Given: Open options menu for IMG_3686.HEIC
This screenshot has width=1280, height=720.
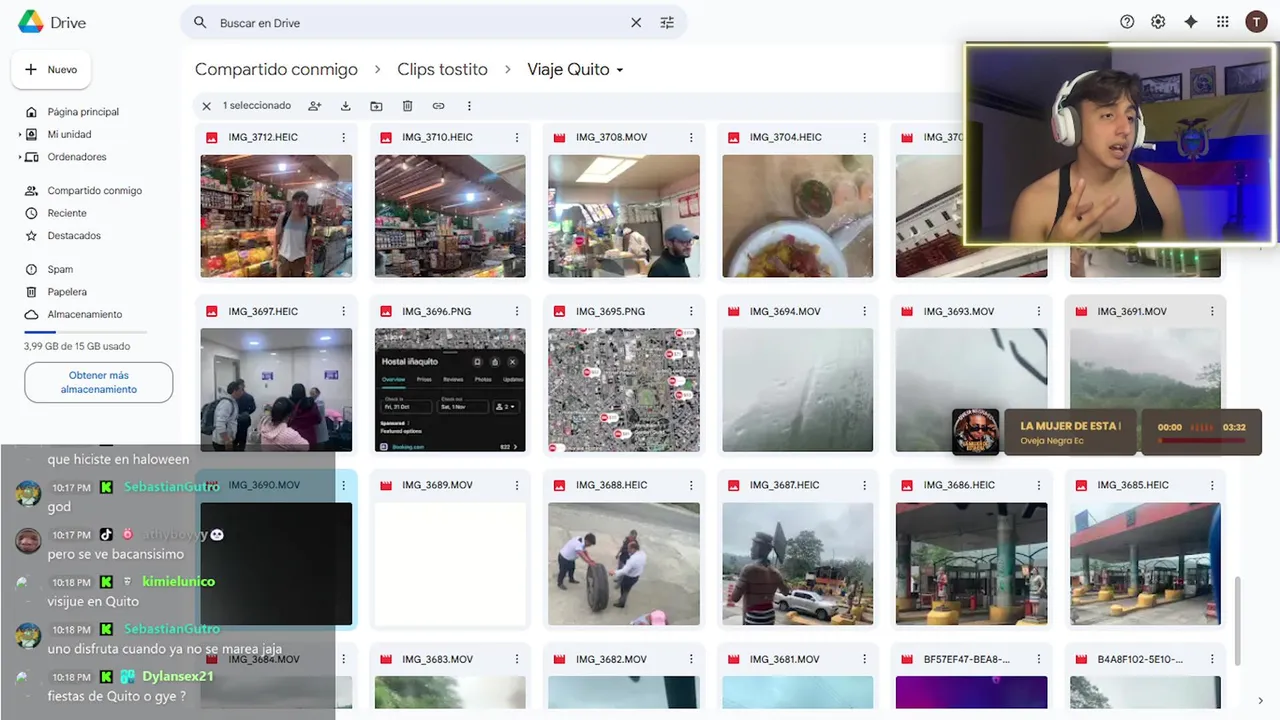Looking at the screenshot, I should [x=1039, y=485].
